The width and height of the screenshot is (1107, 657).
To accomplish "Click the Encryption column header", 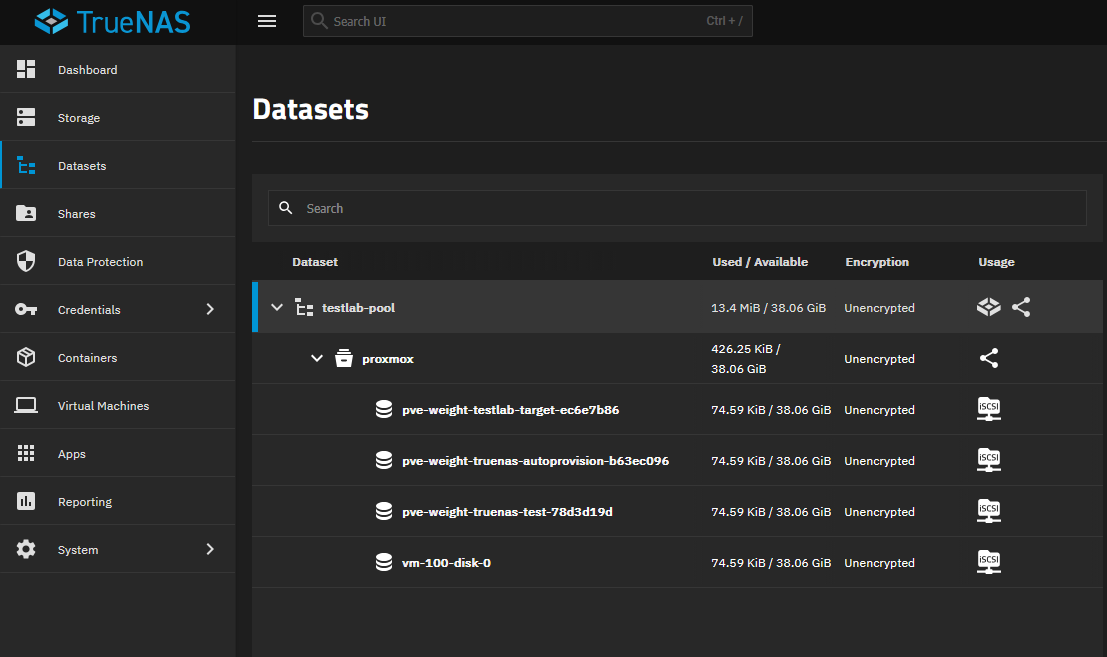I will pyautogui.click(x=877, y=262).
